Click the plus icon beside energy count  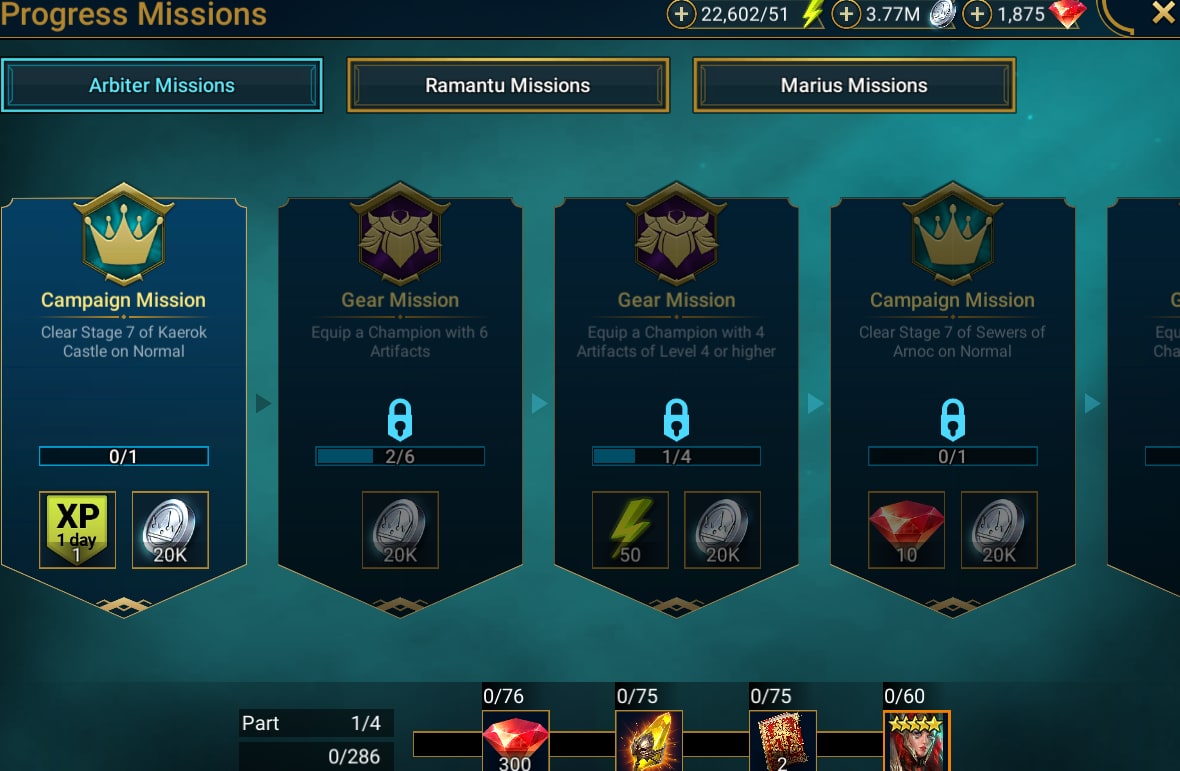(681, 14)
